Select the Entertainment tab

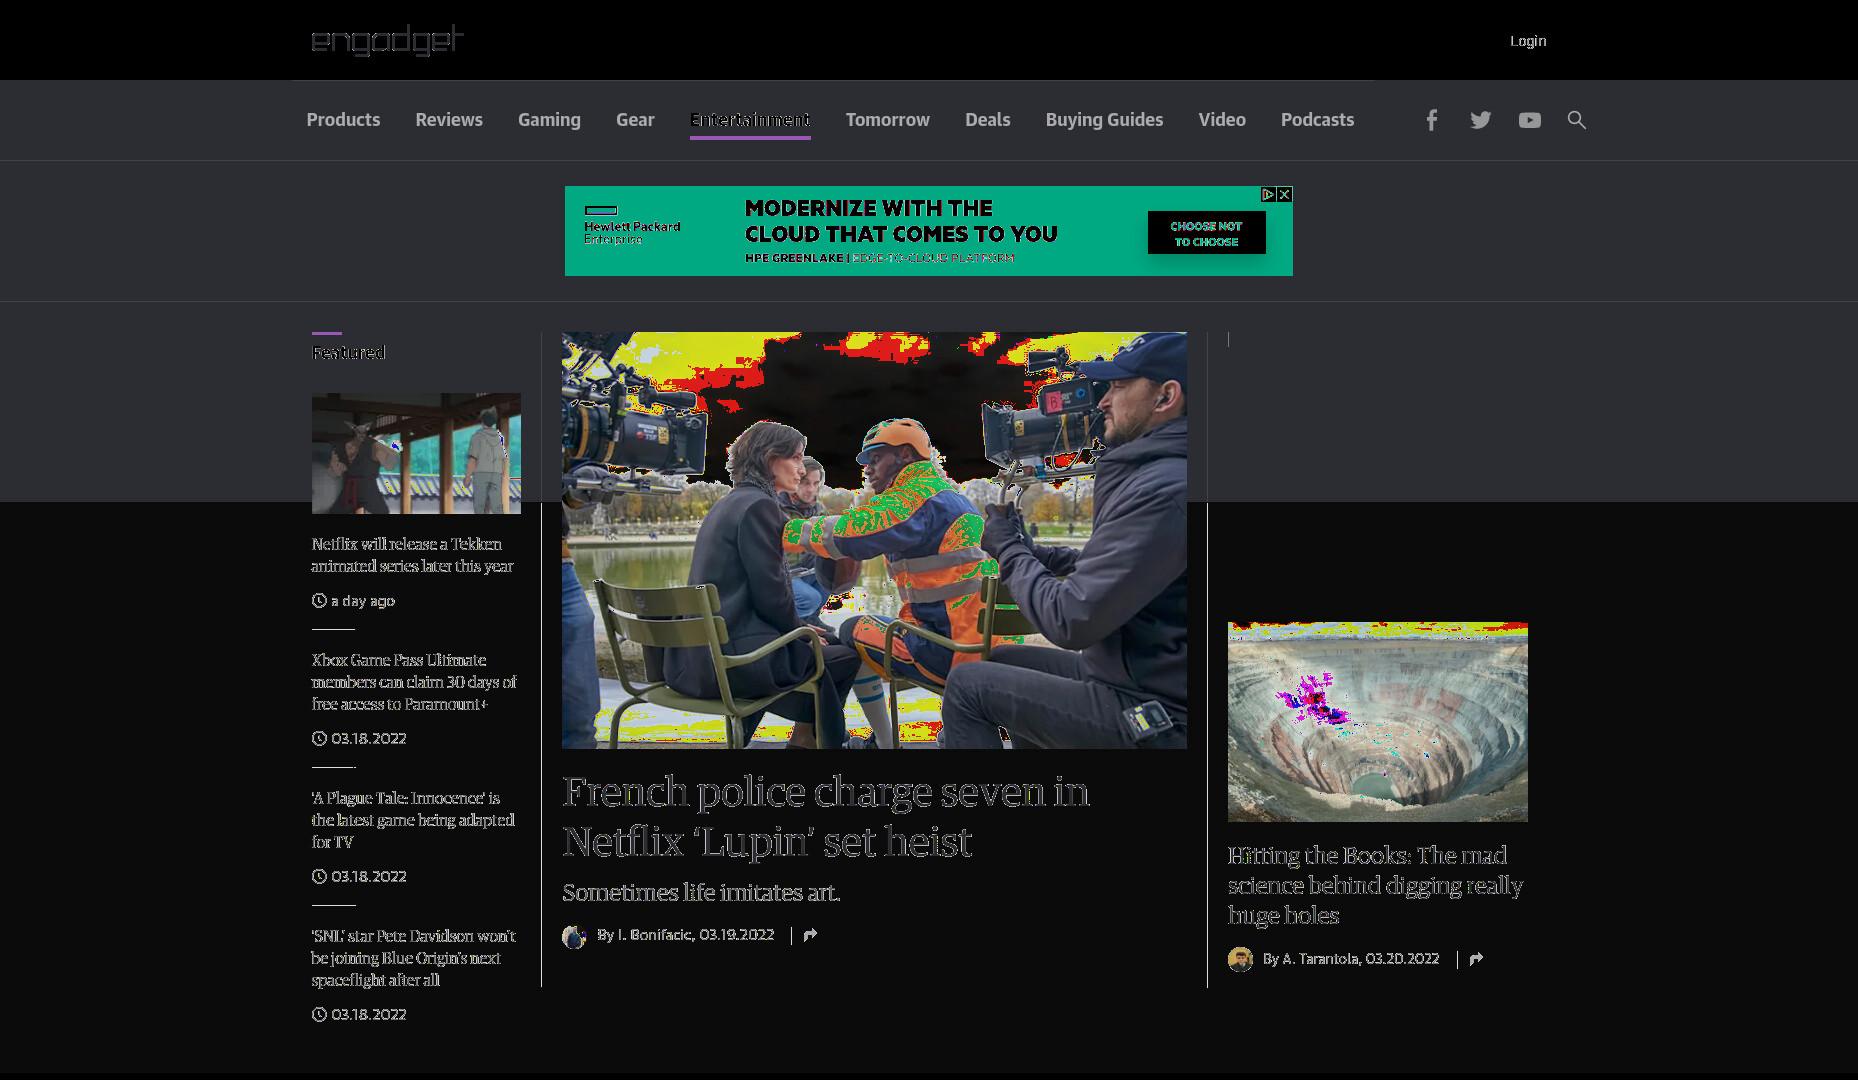coord(750,120)
